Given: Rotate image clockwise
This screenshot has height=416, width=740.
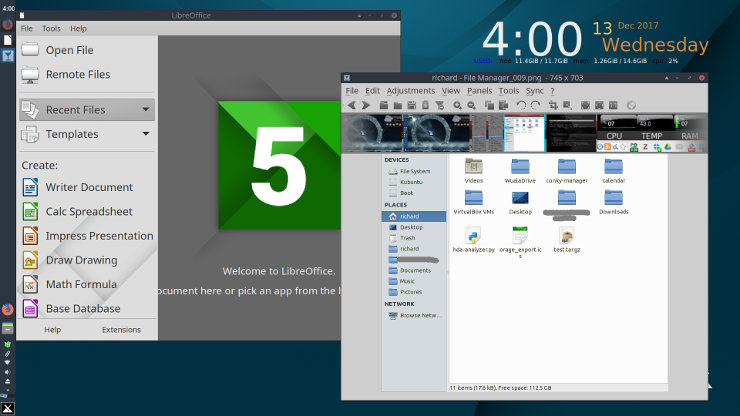Looking at the screenshot, I should click(x=535, y=105).
